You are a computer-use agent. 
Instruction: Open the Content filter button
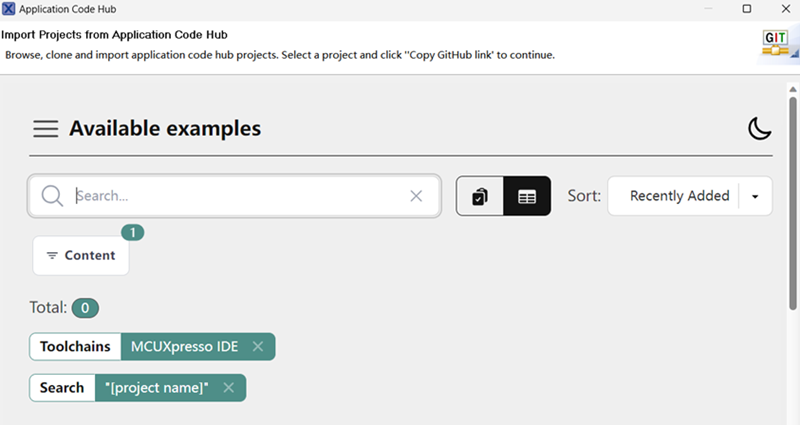click(x=81, y=255)
